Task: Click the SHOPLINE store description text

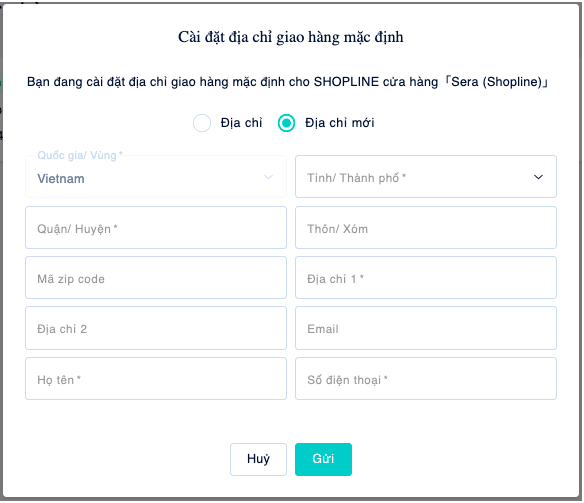Action: click(287, 82)
